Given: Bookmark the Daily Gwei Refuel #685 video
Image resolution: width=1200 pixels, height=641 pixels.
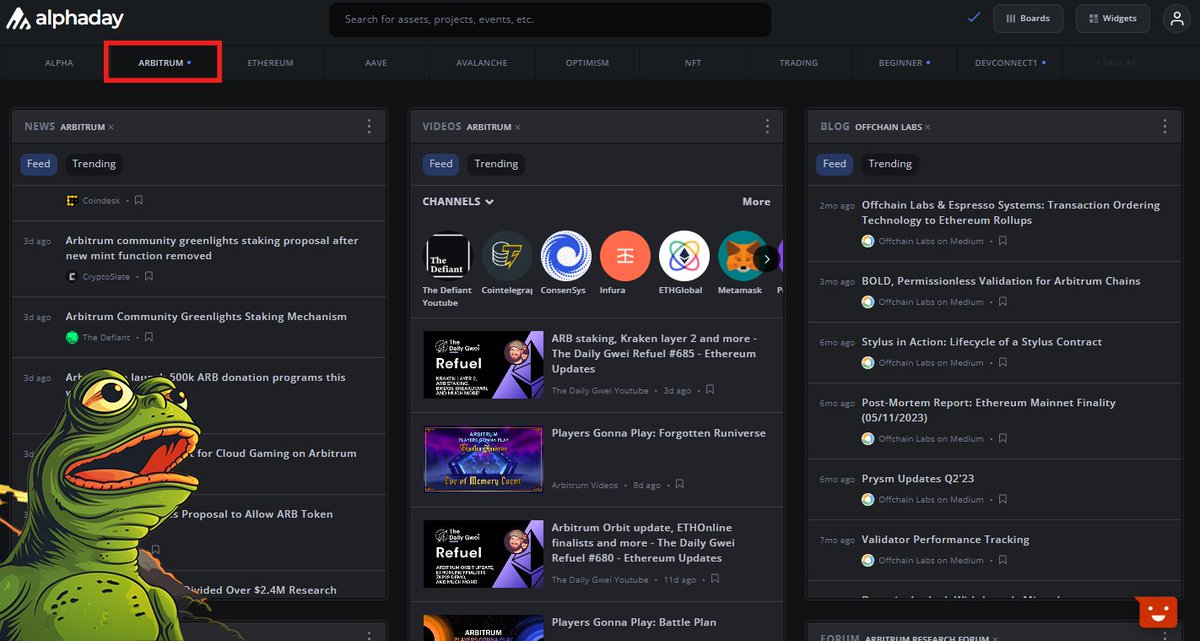Looking at the screenshot, I should click(710, 390).
